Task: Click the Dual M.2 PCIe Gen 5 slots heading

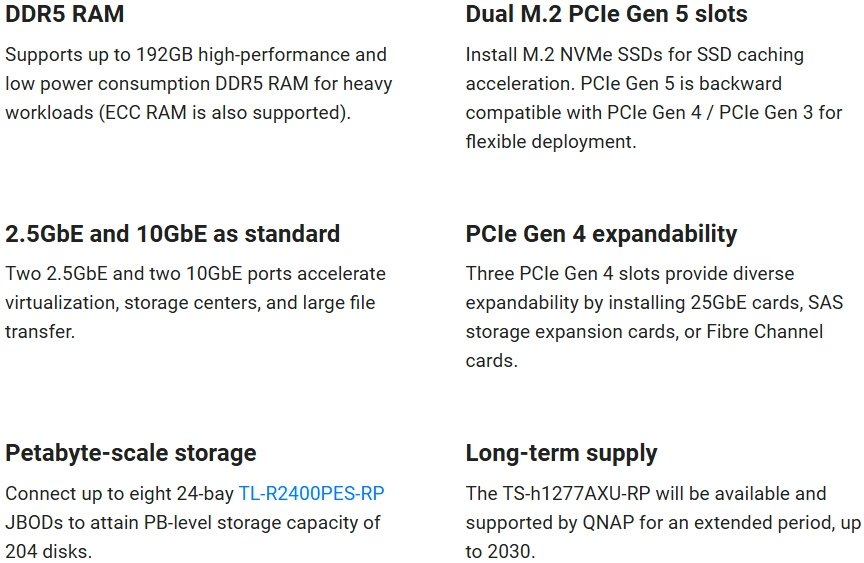Action: click(606, 14)
